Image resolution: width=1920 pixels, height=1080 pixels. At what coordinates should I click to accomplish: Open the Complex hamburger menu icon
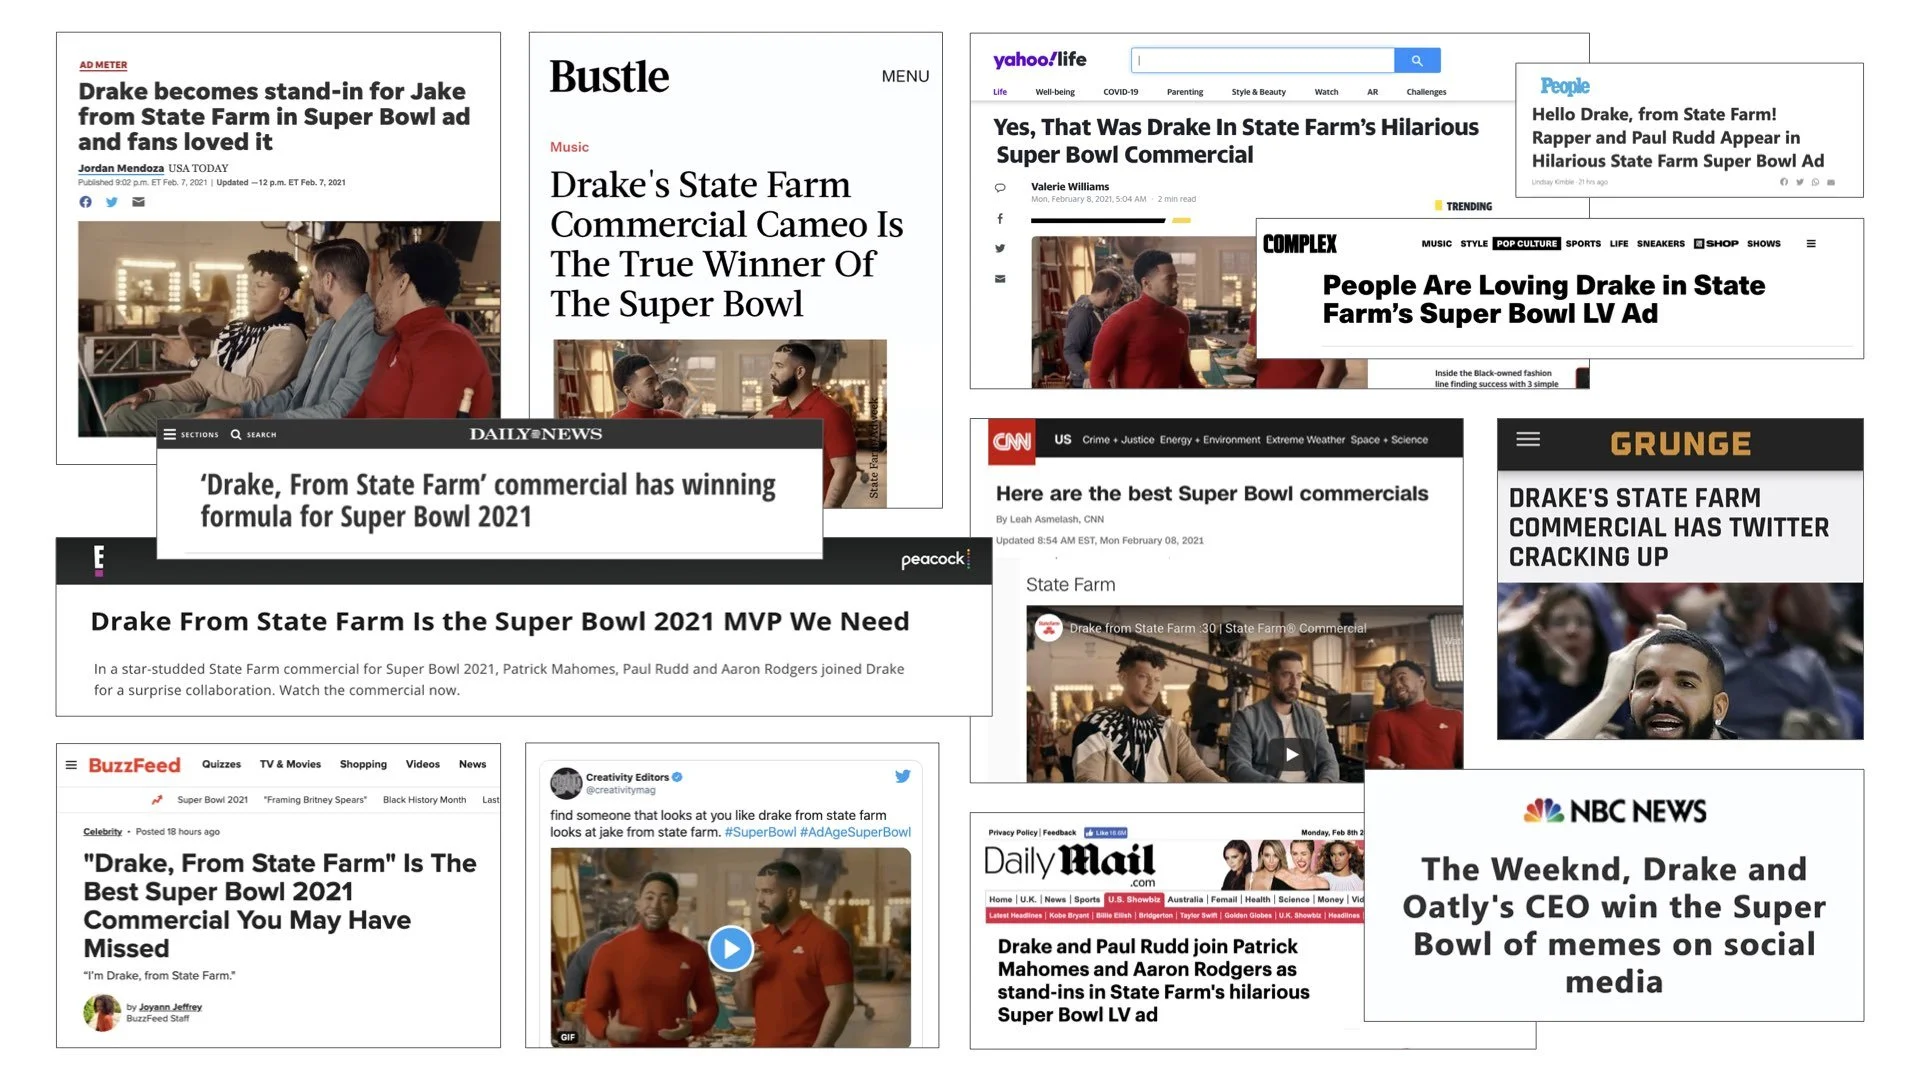1810,244
